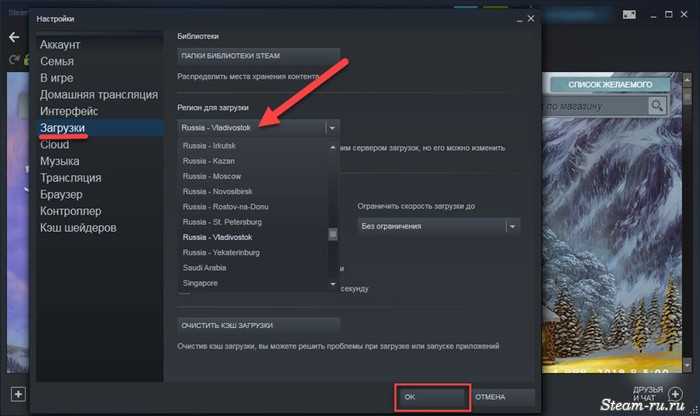The height and width of the screenshot is (416, 700).
Task: Click the Отмена button
Action: 503,397
